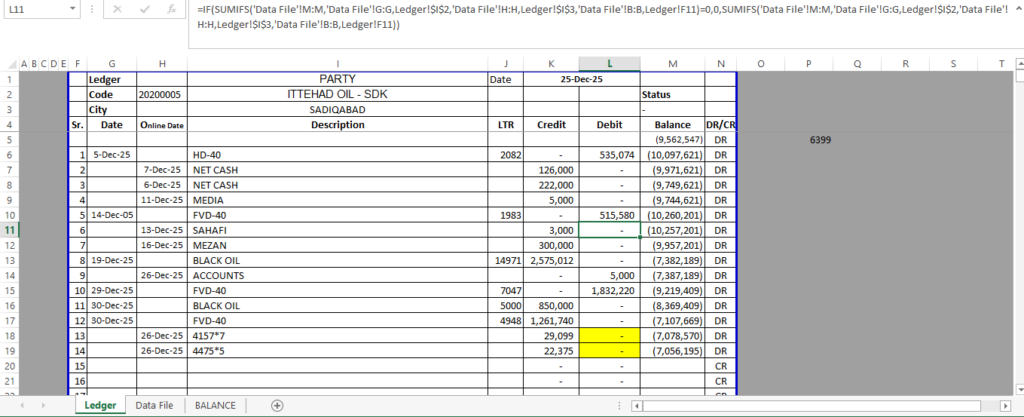Add a new sheet with plus icon

pyautogui.click(x=277, y=405)
